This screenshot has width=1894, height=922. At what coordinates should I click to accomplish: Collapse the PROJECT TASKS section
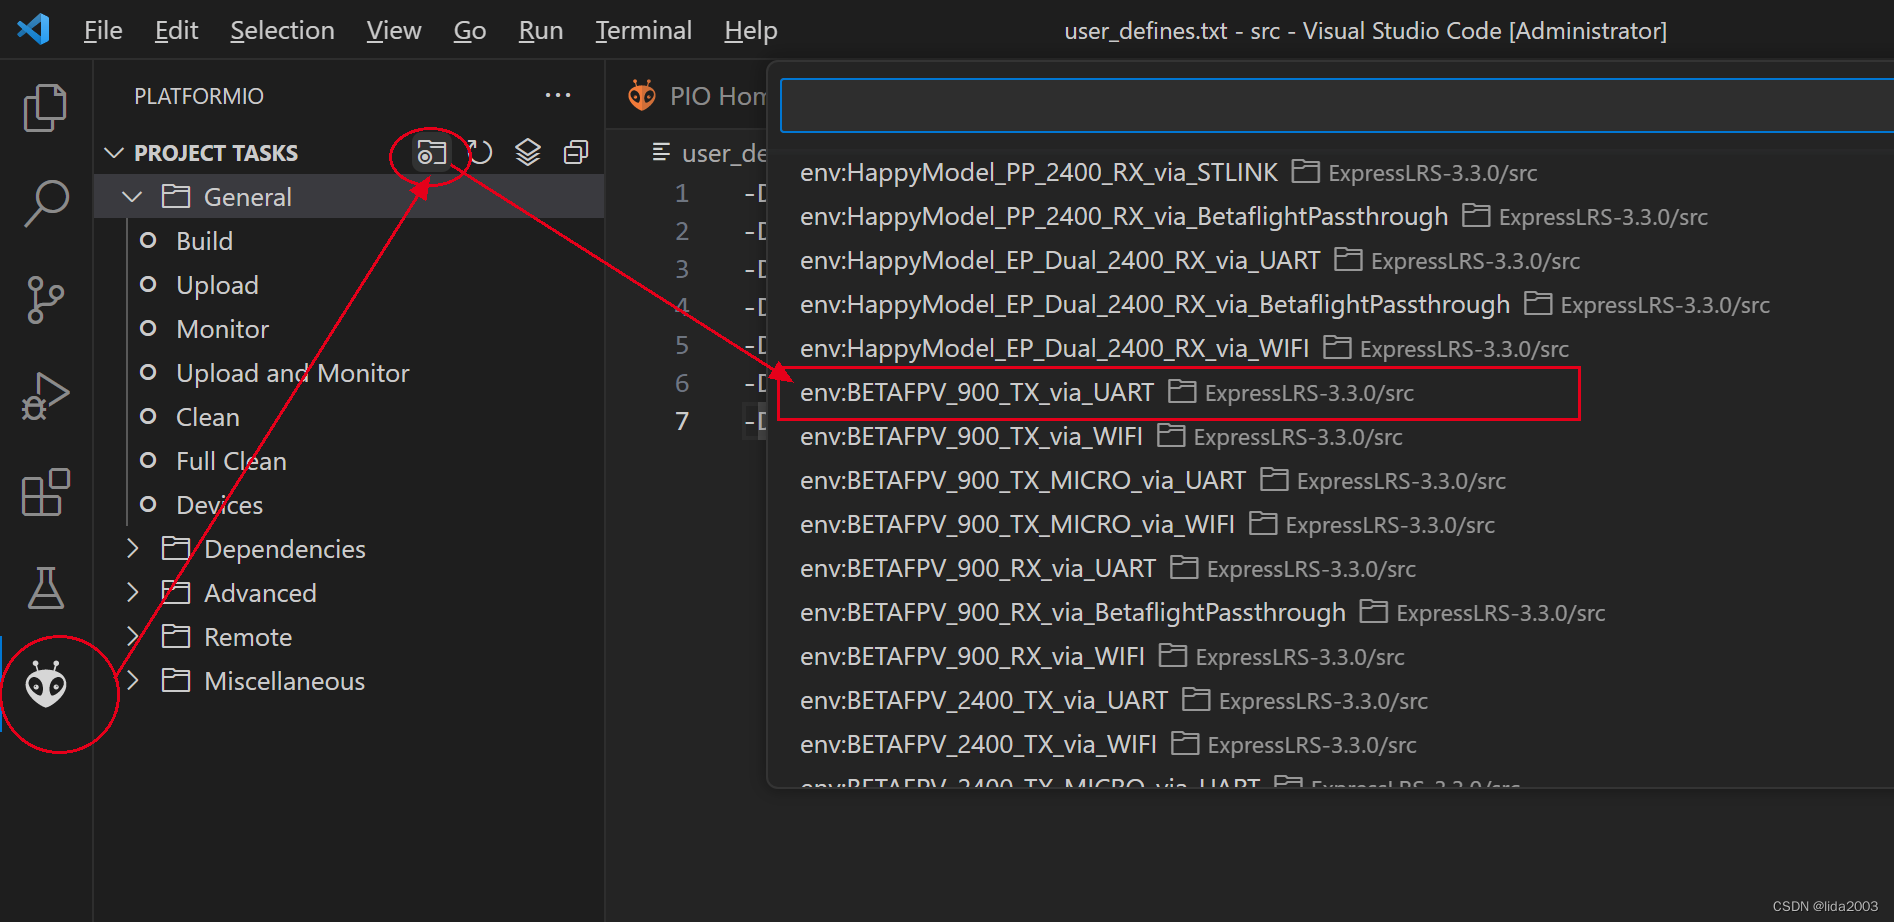coord(114,153)
